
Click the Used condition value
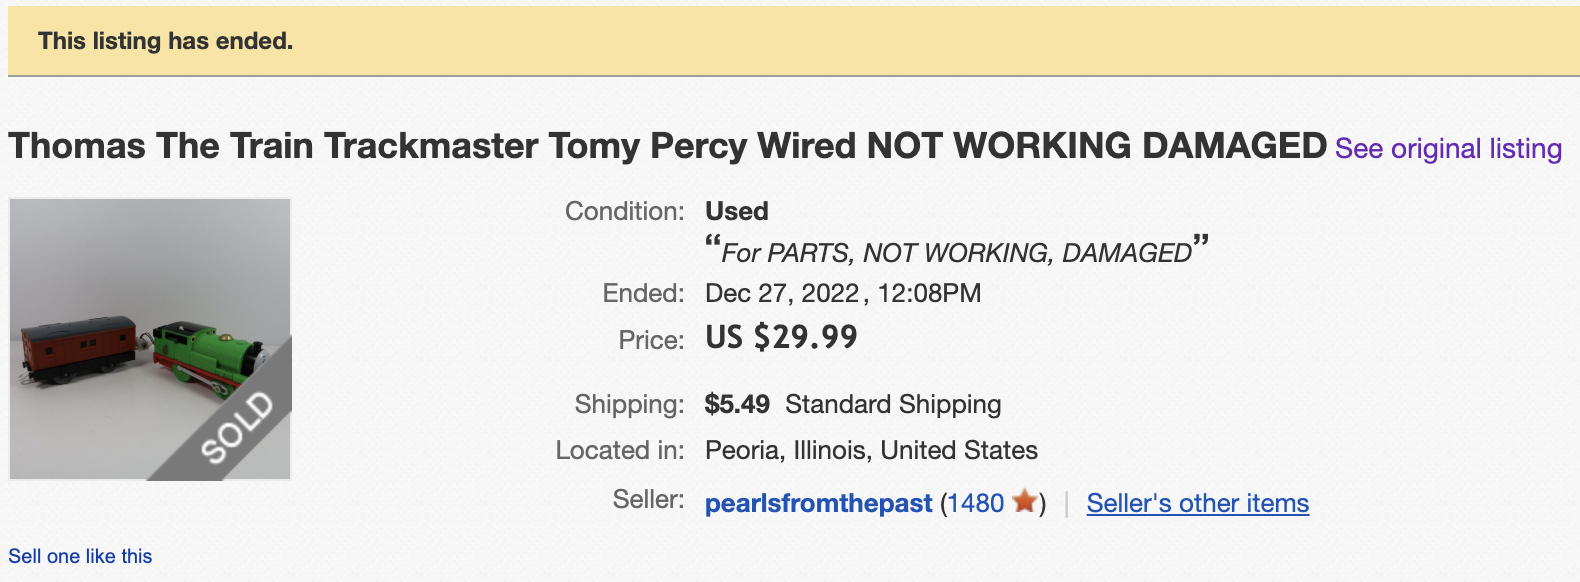click(x=736, y=211)
